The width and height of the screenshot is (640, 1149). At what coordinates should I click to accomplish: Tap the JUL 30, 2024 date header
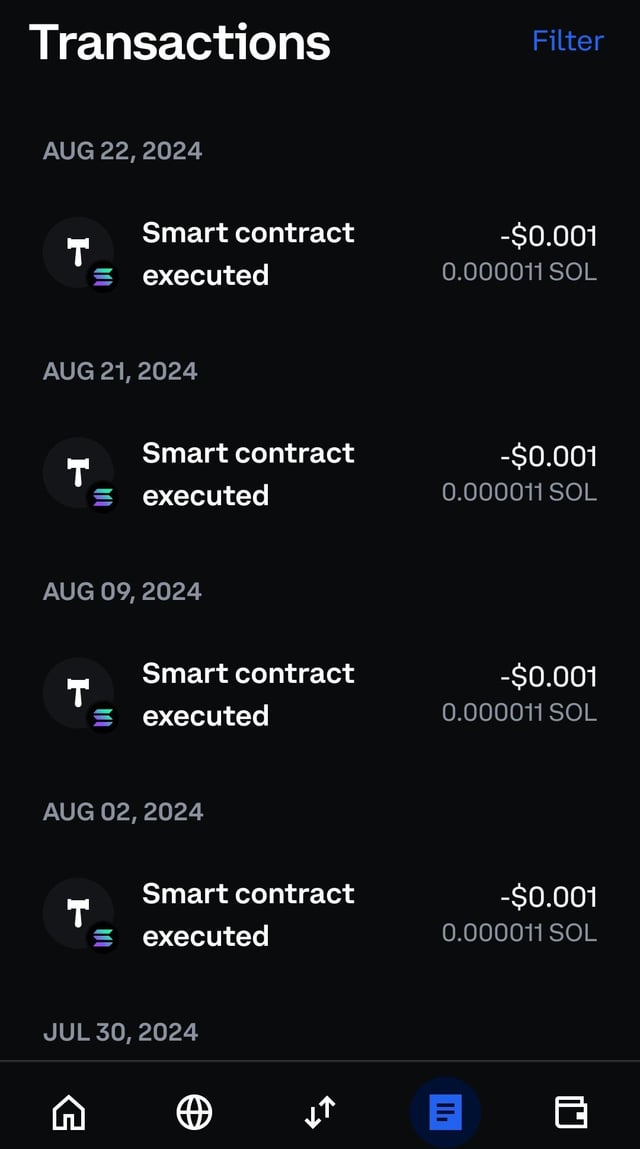click(x=120, y=1031)
